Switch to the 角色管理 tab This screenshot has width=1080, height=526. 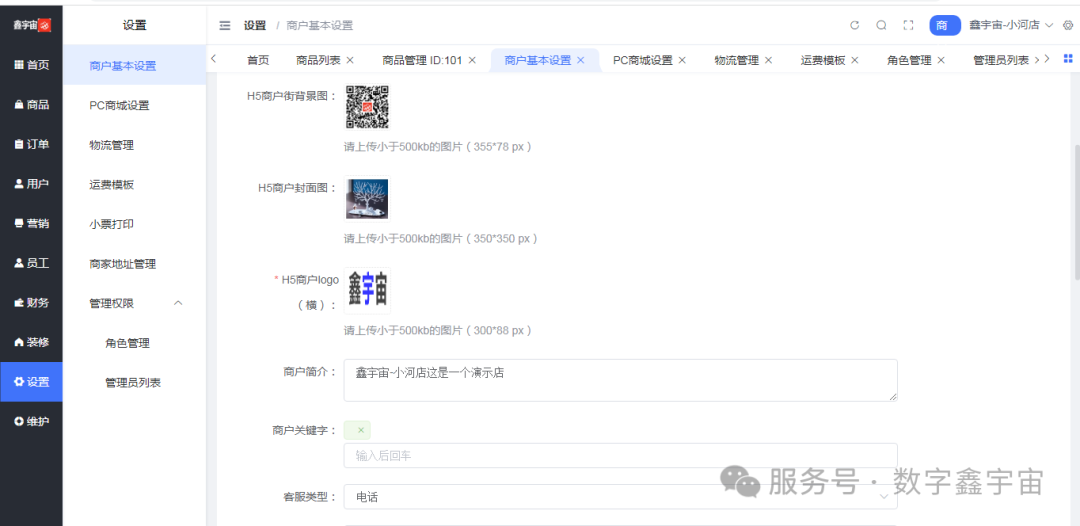(x=909, y=60)
